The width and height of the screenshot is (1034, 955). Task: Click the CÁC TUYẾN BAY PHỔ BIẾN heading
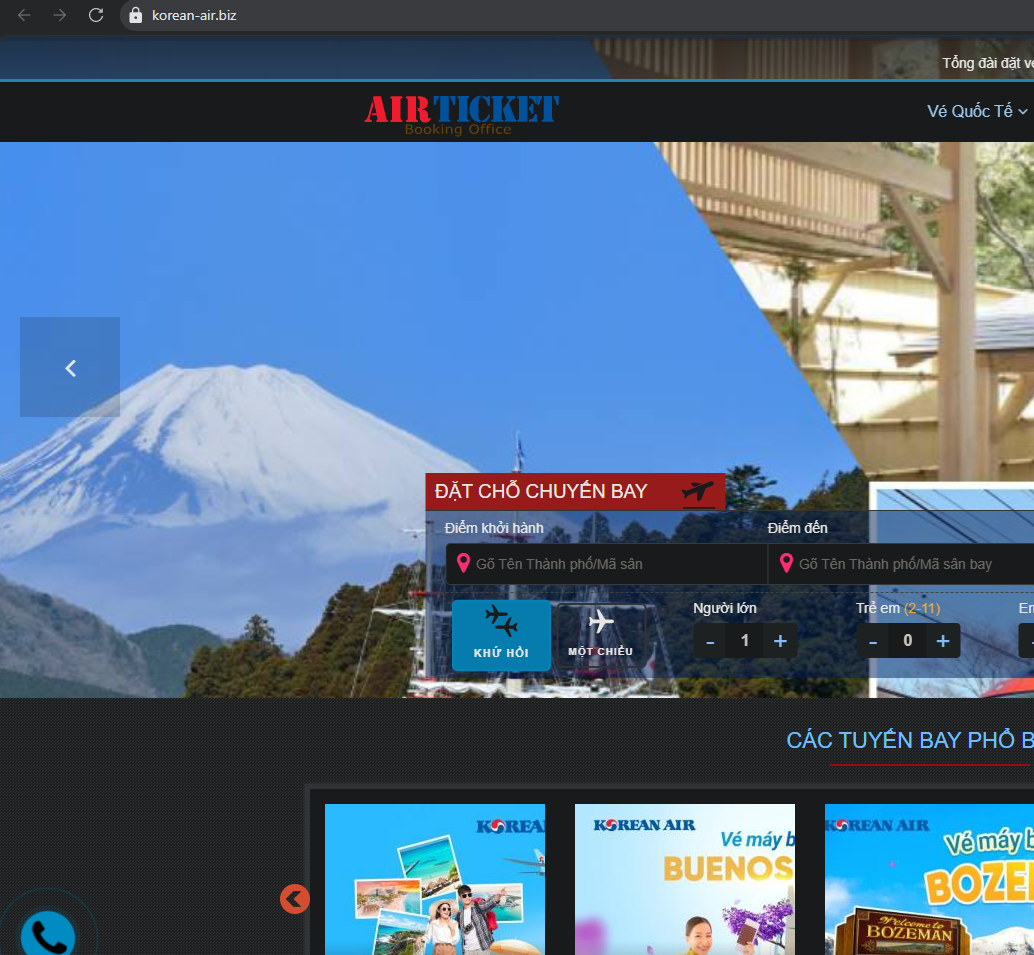tap(910, 740)
